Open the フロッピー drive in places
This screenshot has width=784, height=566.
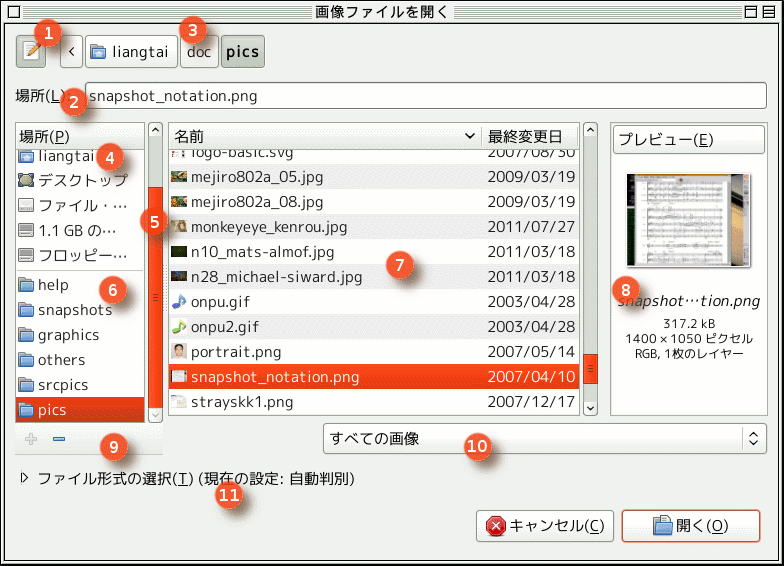[x=80, y=255]
